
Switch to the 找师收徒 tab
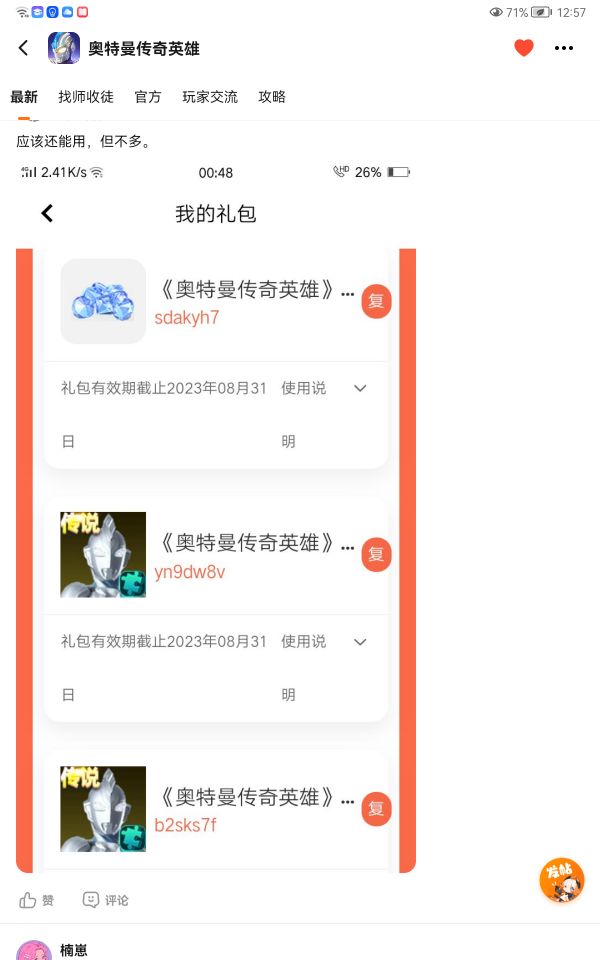(x=86, y=97)
